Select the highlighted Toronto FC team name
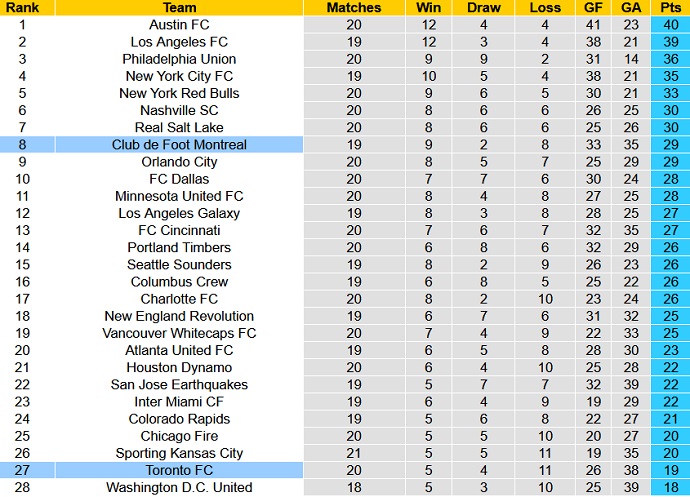 point(179,470)
